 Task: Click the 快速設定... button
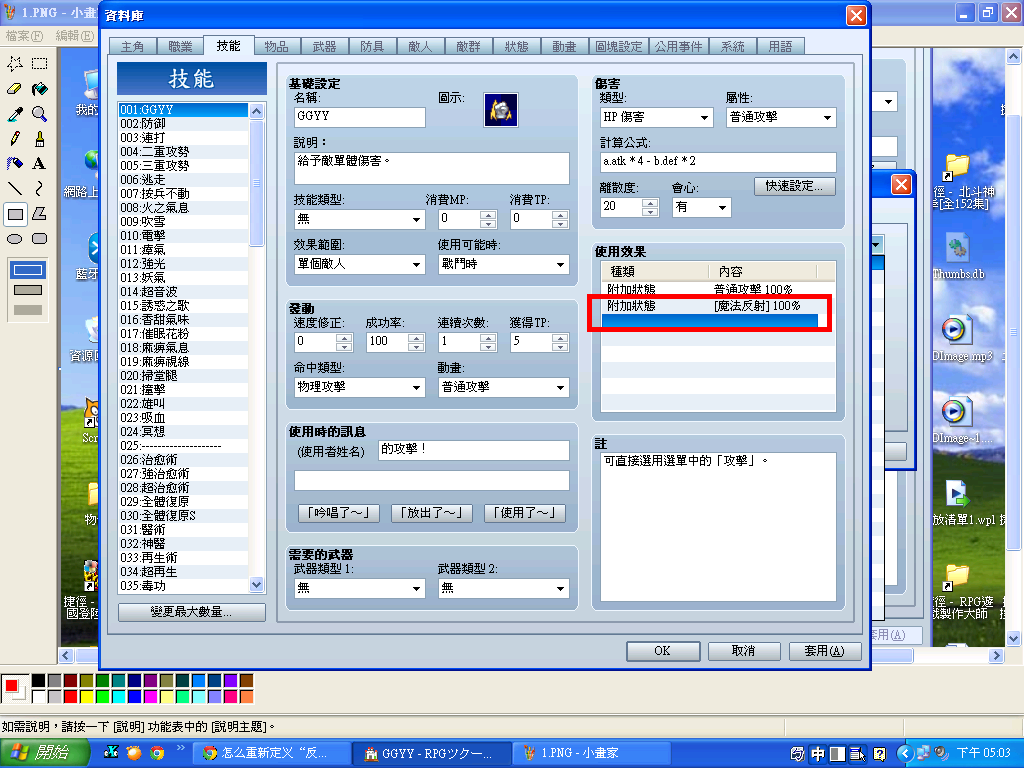[795, 186]
